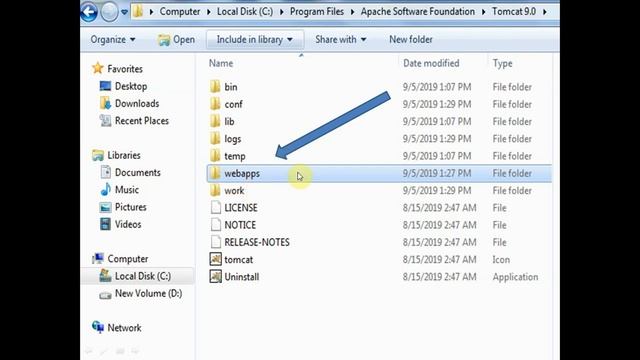Select Computer in the navigation pane
640x360 pixels.
click(128, 259)
